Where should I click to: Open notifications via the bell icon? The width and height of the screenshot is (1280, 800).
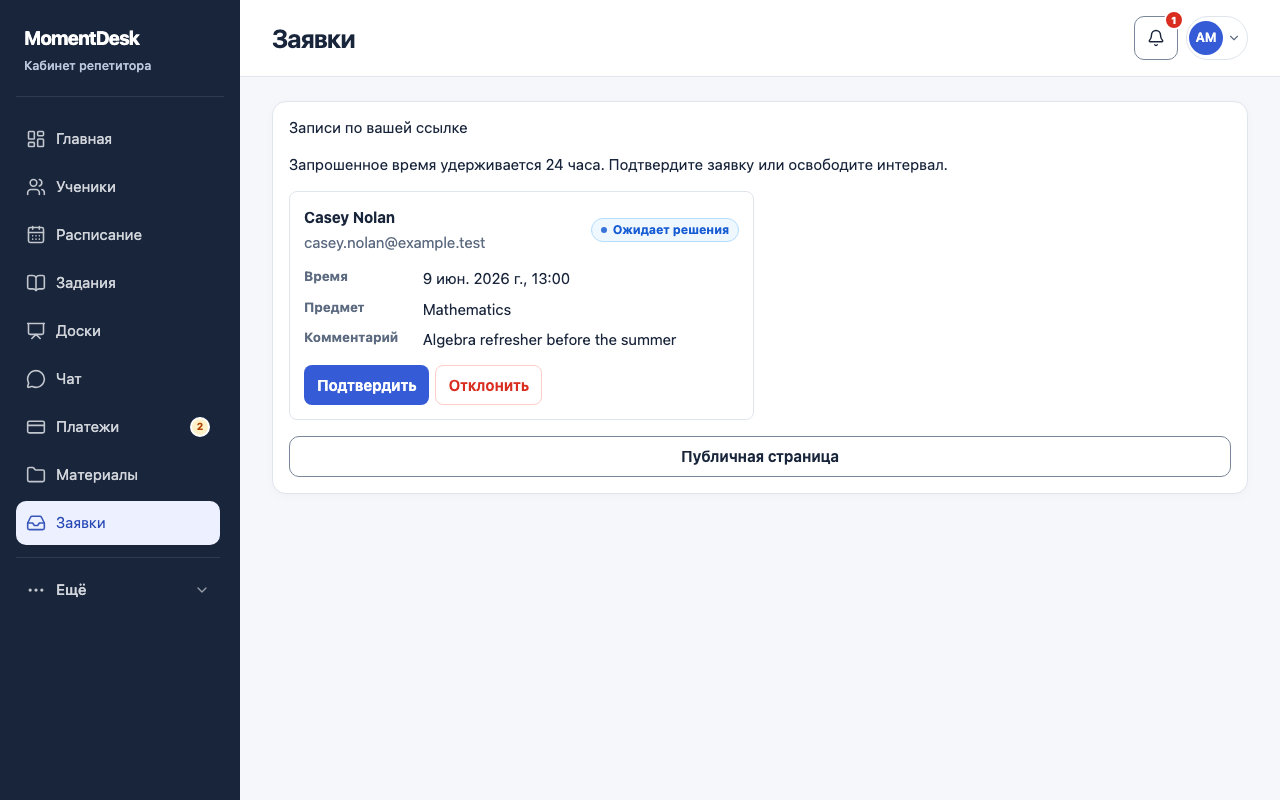(1156, 38)
